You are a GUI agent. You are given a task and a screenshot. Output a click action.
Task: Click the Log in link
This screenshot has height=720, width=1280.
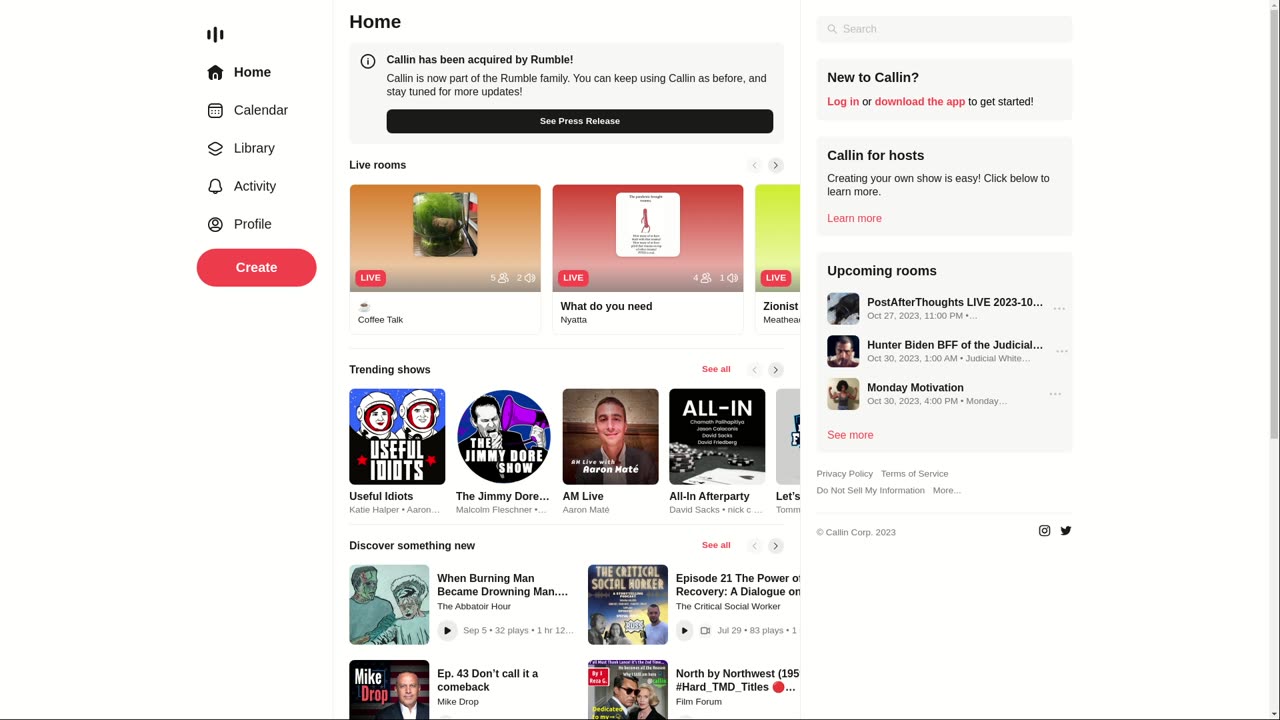843,102
